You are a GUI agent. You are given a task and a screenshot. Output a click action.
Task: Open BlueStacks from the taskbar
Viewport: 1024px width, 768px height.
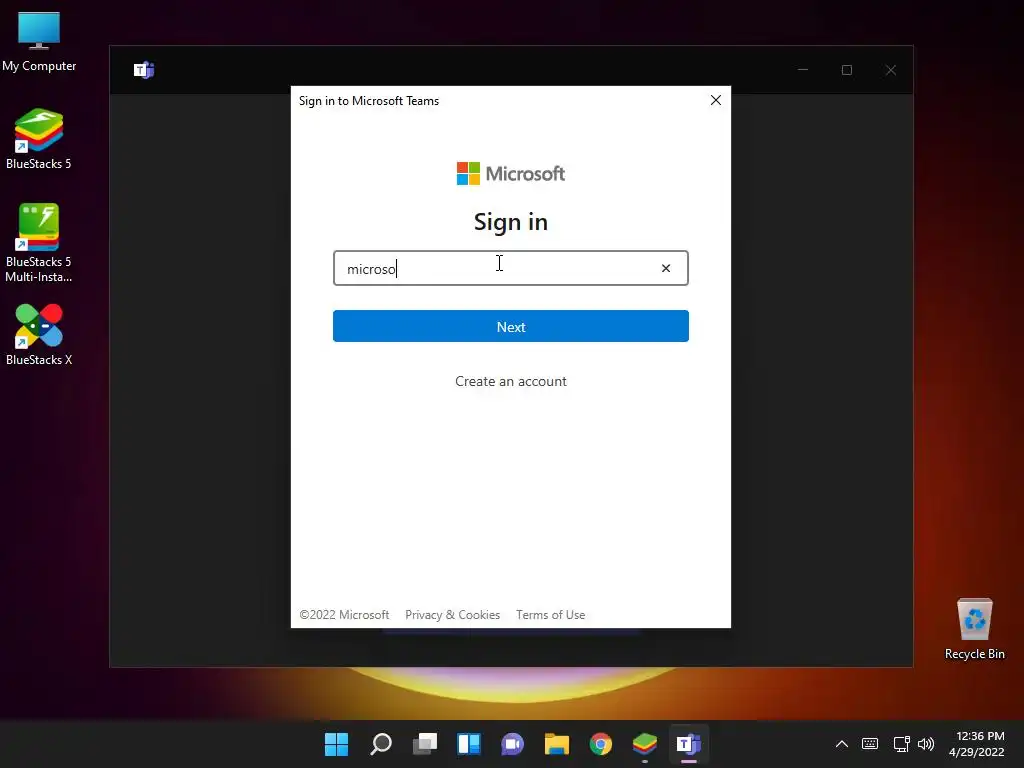pyautogui.click(x=645, y=744)
